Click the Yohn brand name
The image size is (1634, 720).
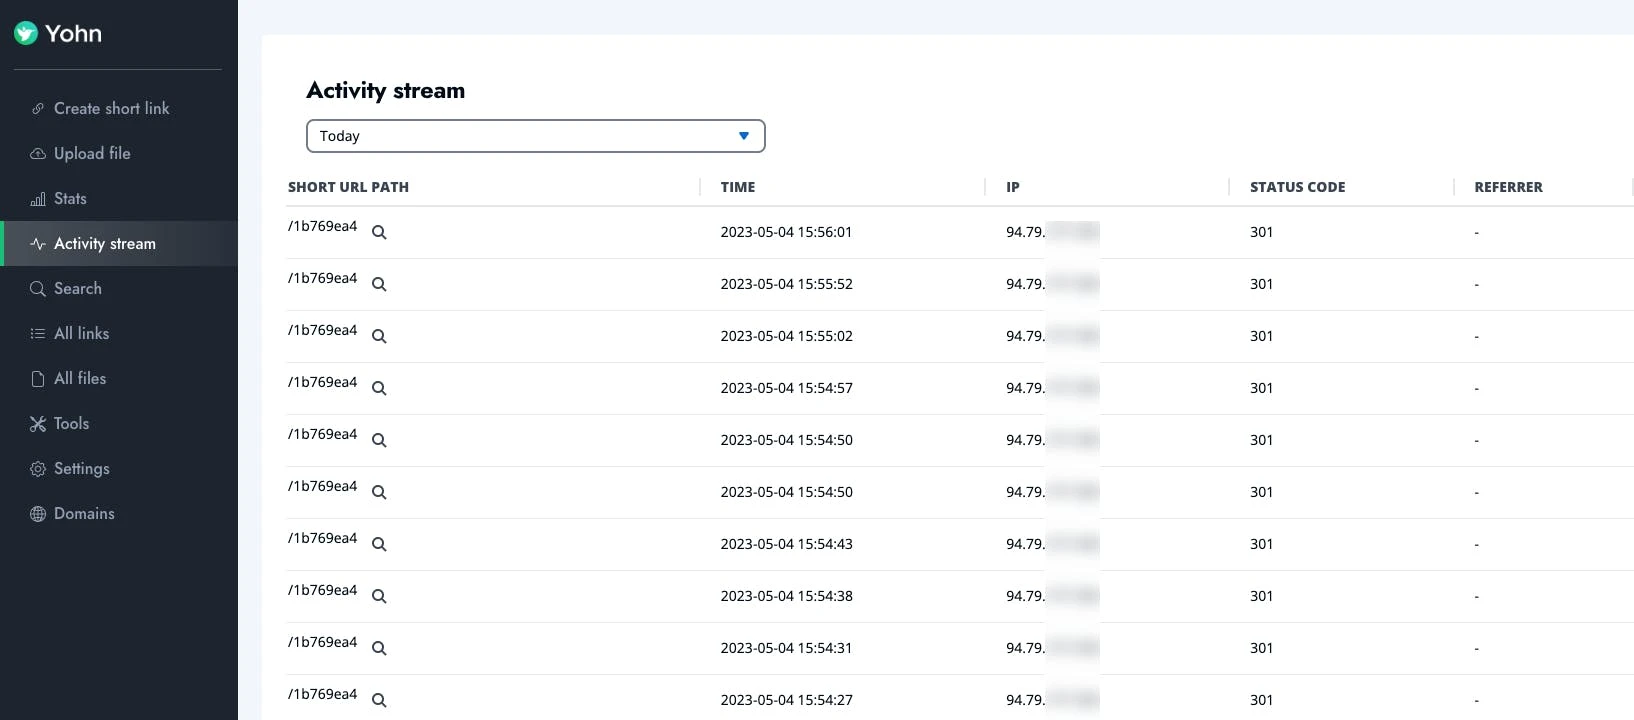coord(73,34)
